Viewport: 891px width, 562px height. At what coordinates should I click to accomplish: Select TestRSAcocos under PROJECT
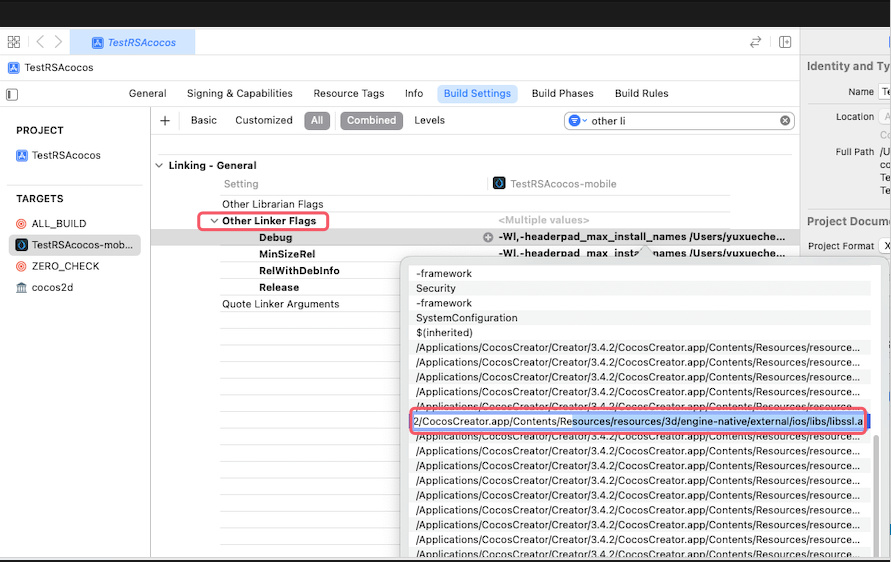[66, 155]
